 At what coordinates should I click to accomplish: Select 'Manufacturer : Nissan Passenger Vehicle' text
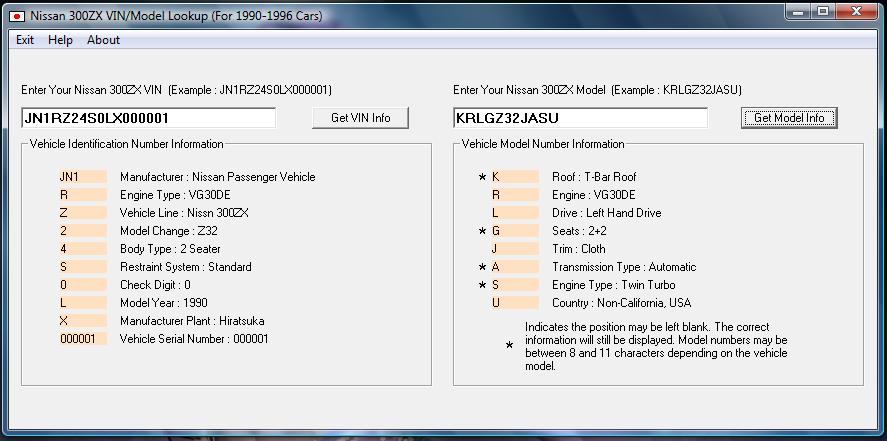pos(218,177)
